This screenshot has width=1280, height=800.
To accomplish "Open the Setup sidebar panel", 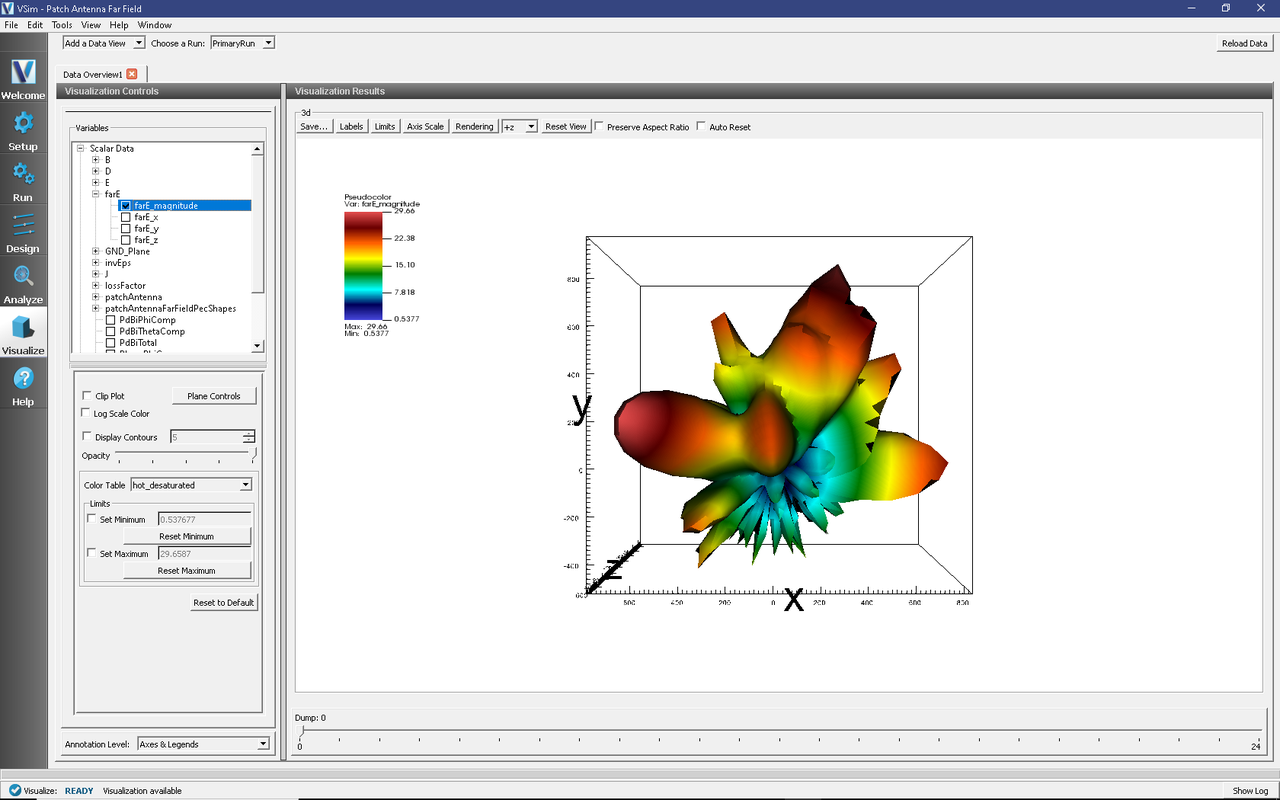I will pos(23,131).
